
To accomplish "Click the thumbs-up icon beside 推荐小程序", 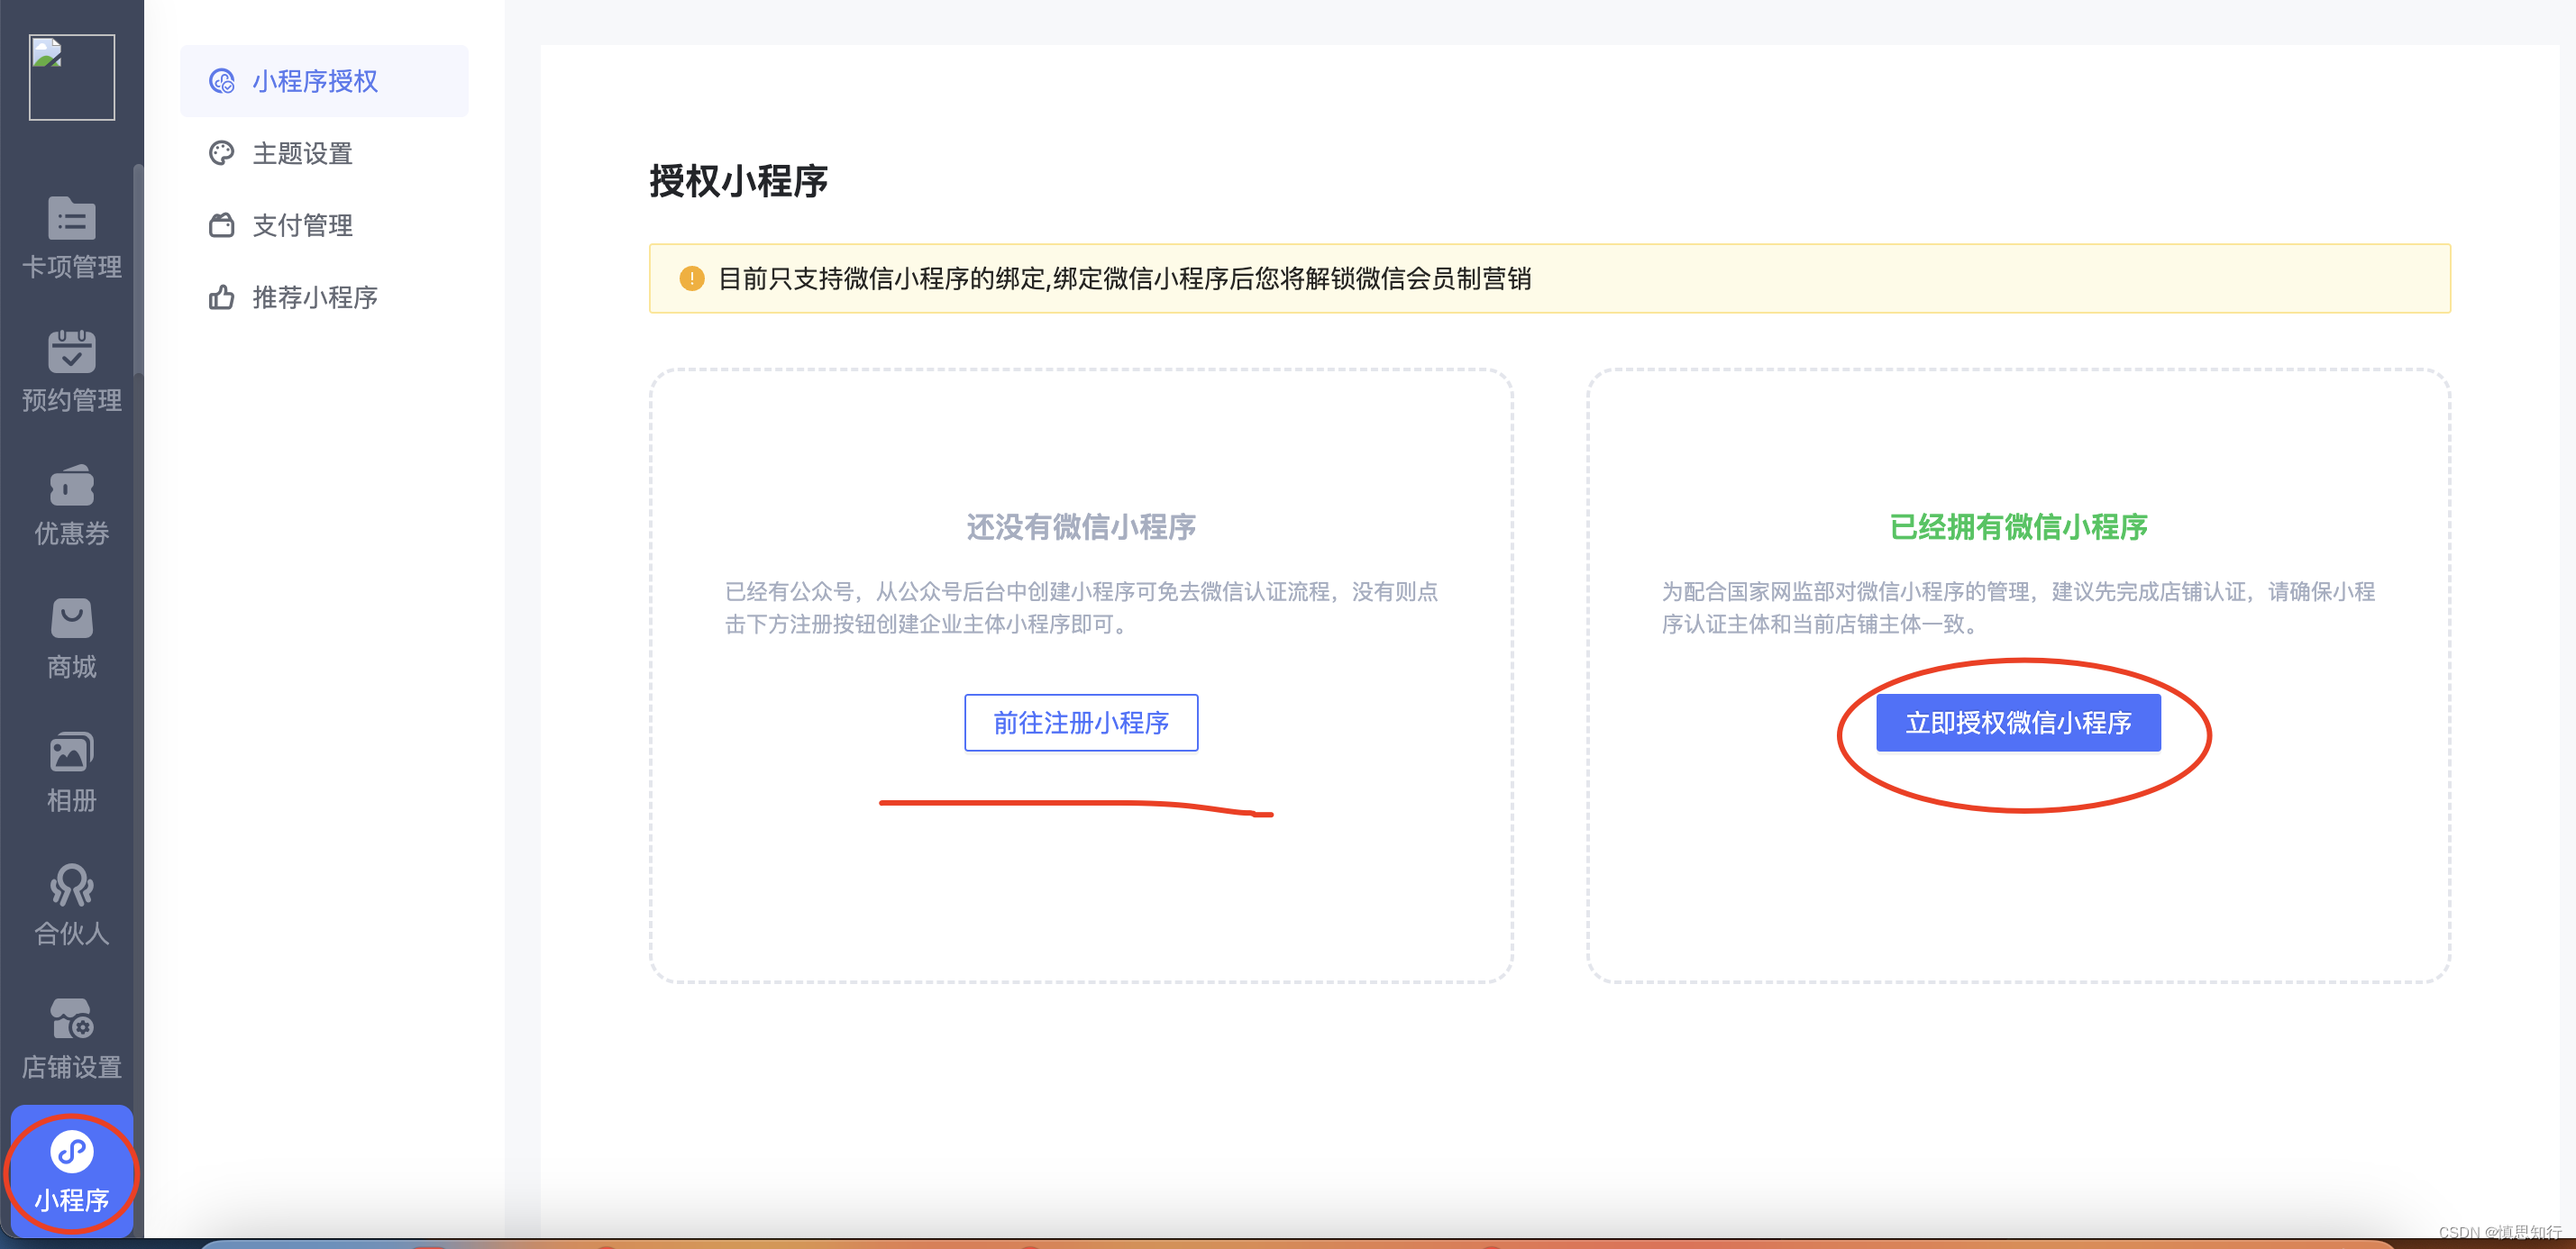I will point(221,297).
